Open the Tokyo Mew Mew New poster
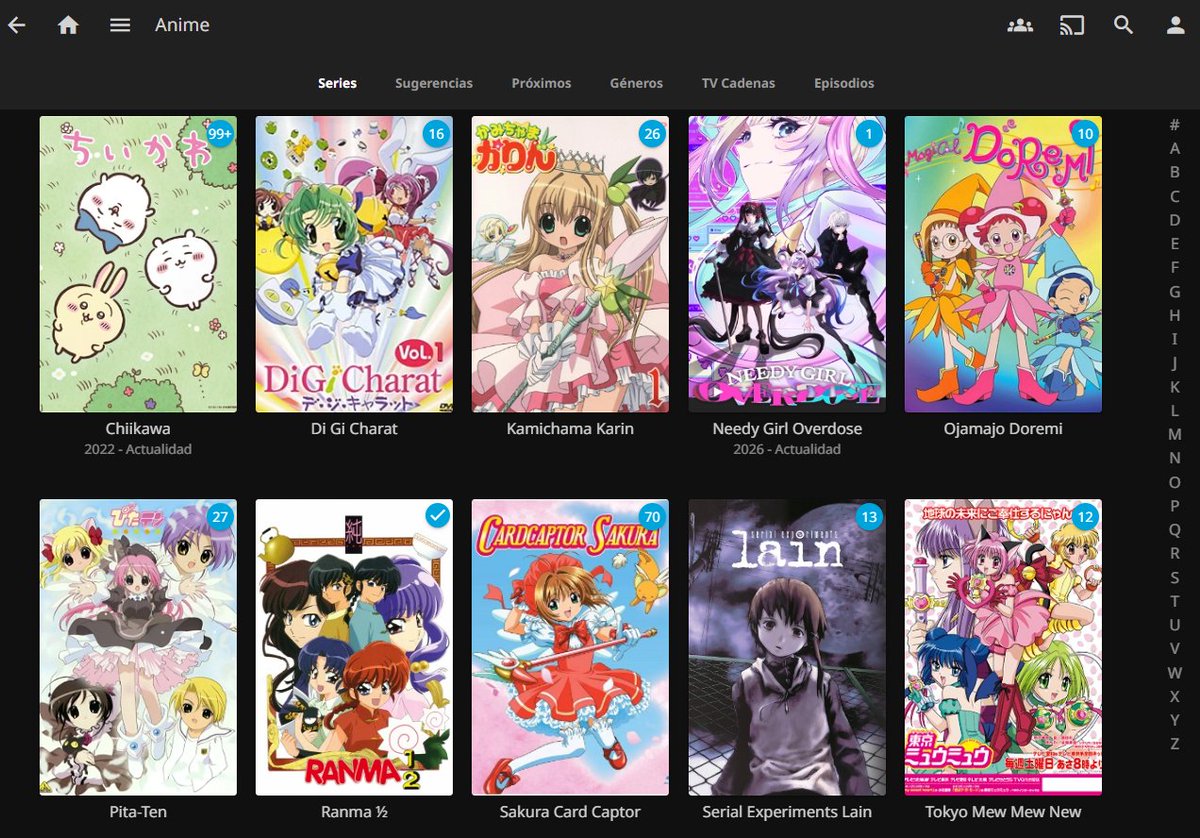Viewport: 1200px width, 838px height. [x=1003, y=647]
